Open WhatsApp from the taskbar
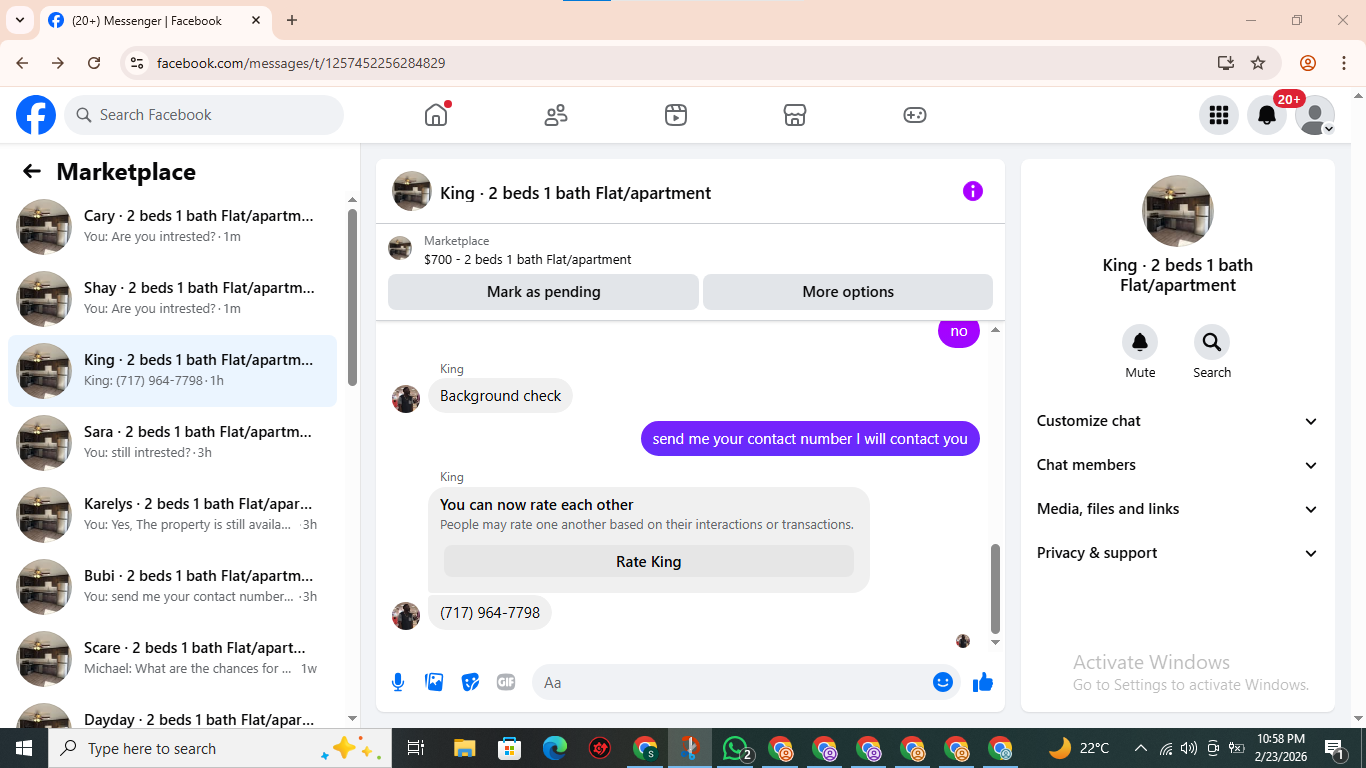1366x768 pixels. (736, 748)
